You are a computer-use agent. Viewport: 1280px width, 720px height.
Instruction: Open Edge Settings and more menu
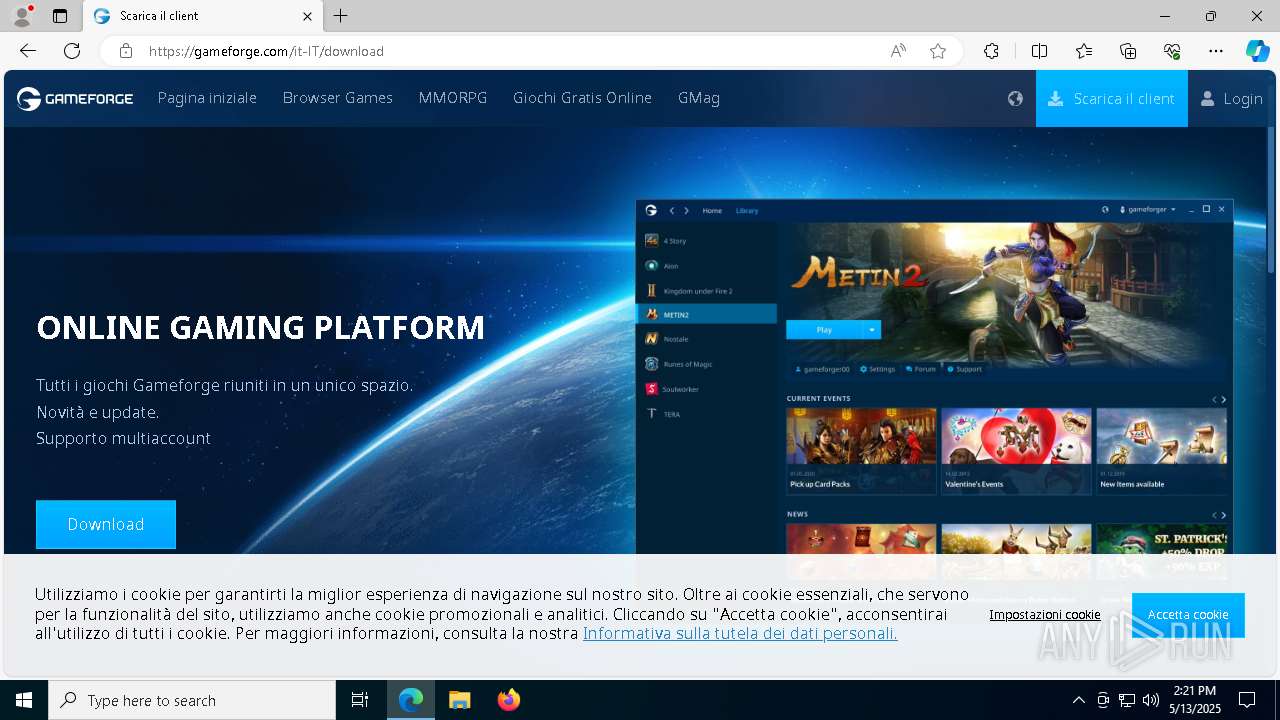(x=1216, y=51)
